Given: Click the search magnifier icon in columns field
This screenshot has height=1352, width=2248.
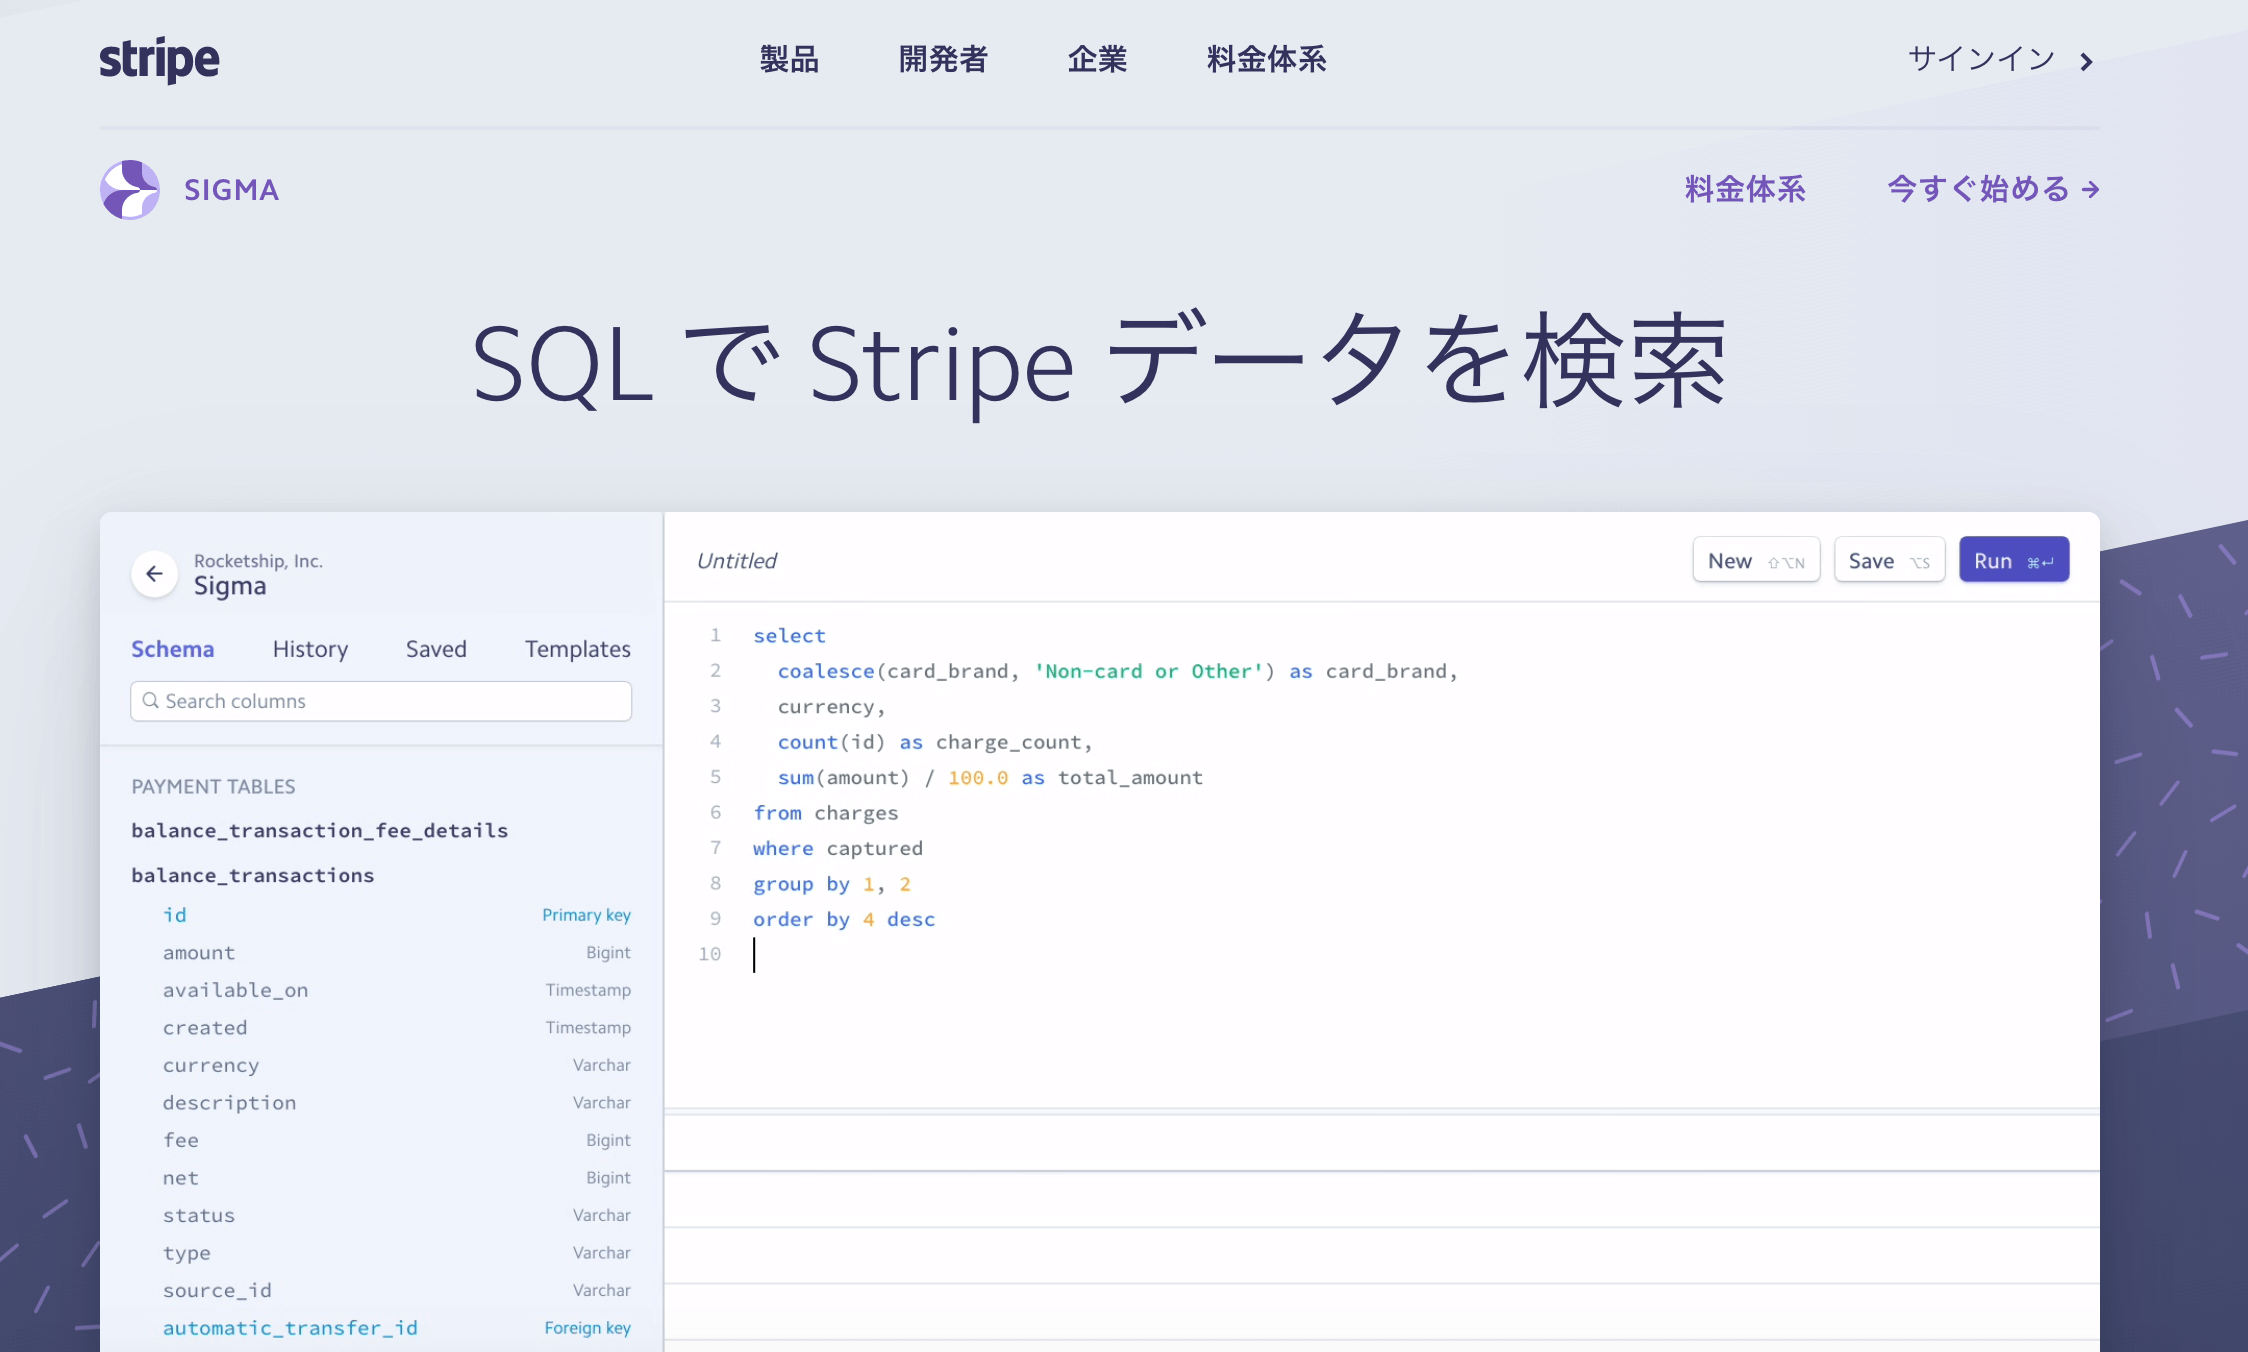Looking at the screenshot, I should tap(151, 701).
